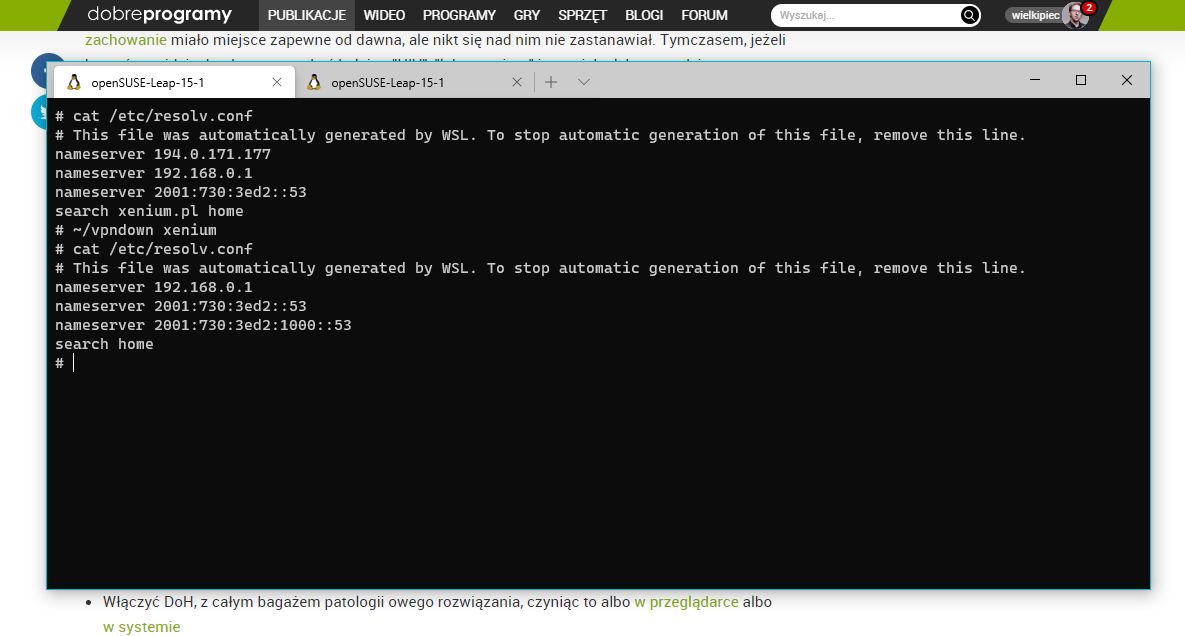The height and width of the screenshot is (636, 1185).
Task: Click 'nameserver 194.0.171.177' line
Action: point(162,154)
